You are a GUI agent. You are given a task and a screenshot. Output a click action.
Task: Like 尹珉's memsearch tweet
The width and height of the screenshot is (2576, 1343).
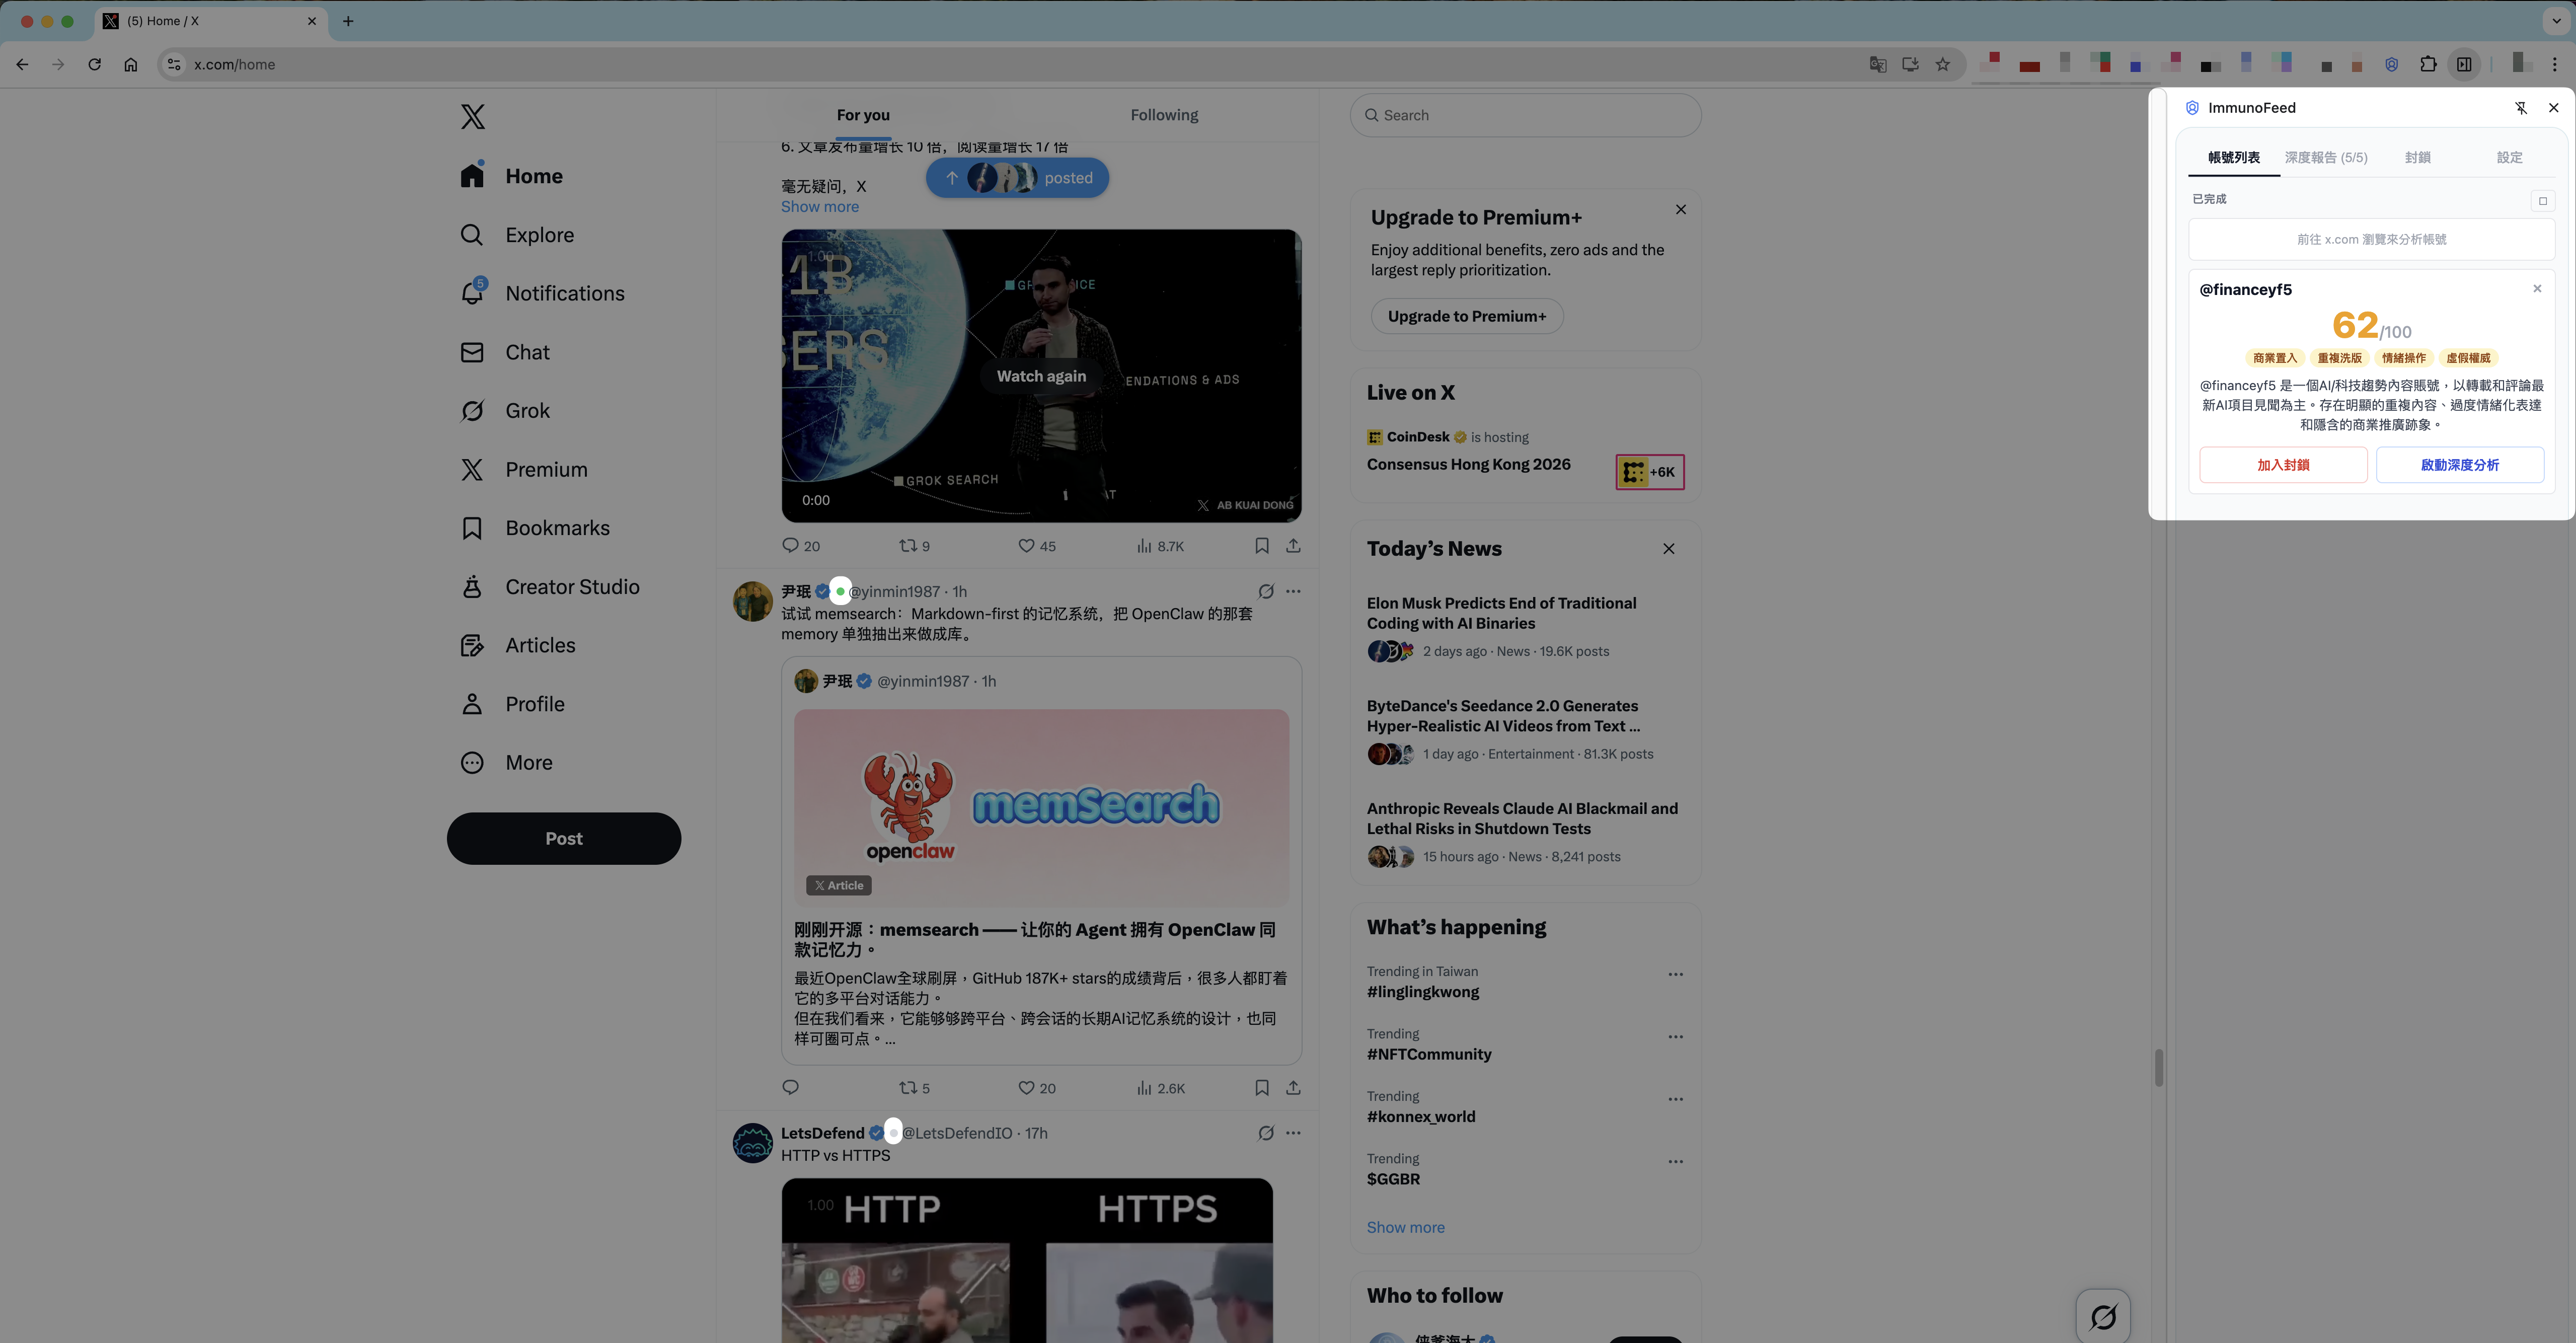(x=1026, y=1087)
